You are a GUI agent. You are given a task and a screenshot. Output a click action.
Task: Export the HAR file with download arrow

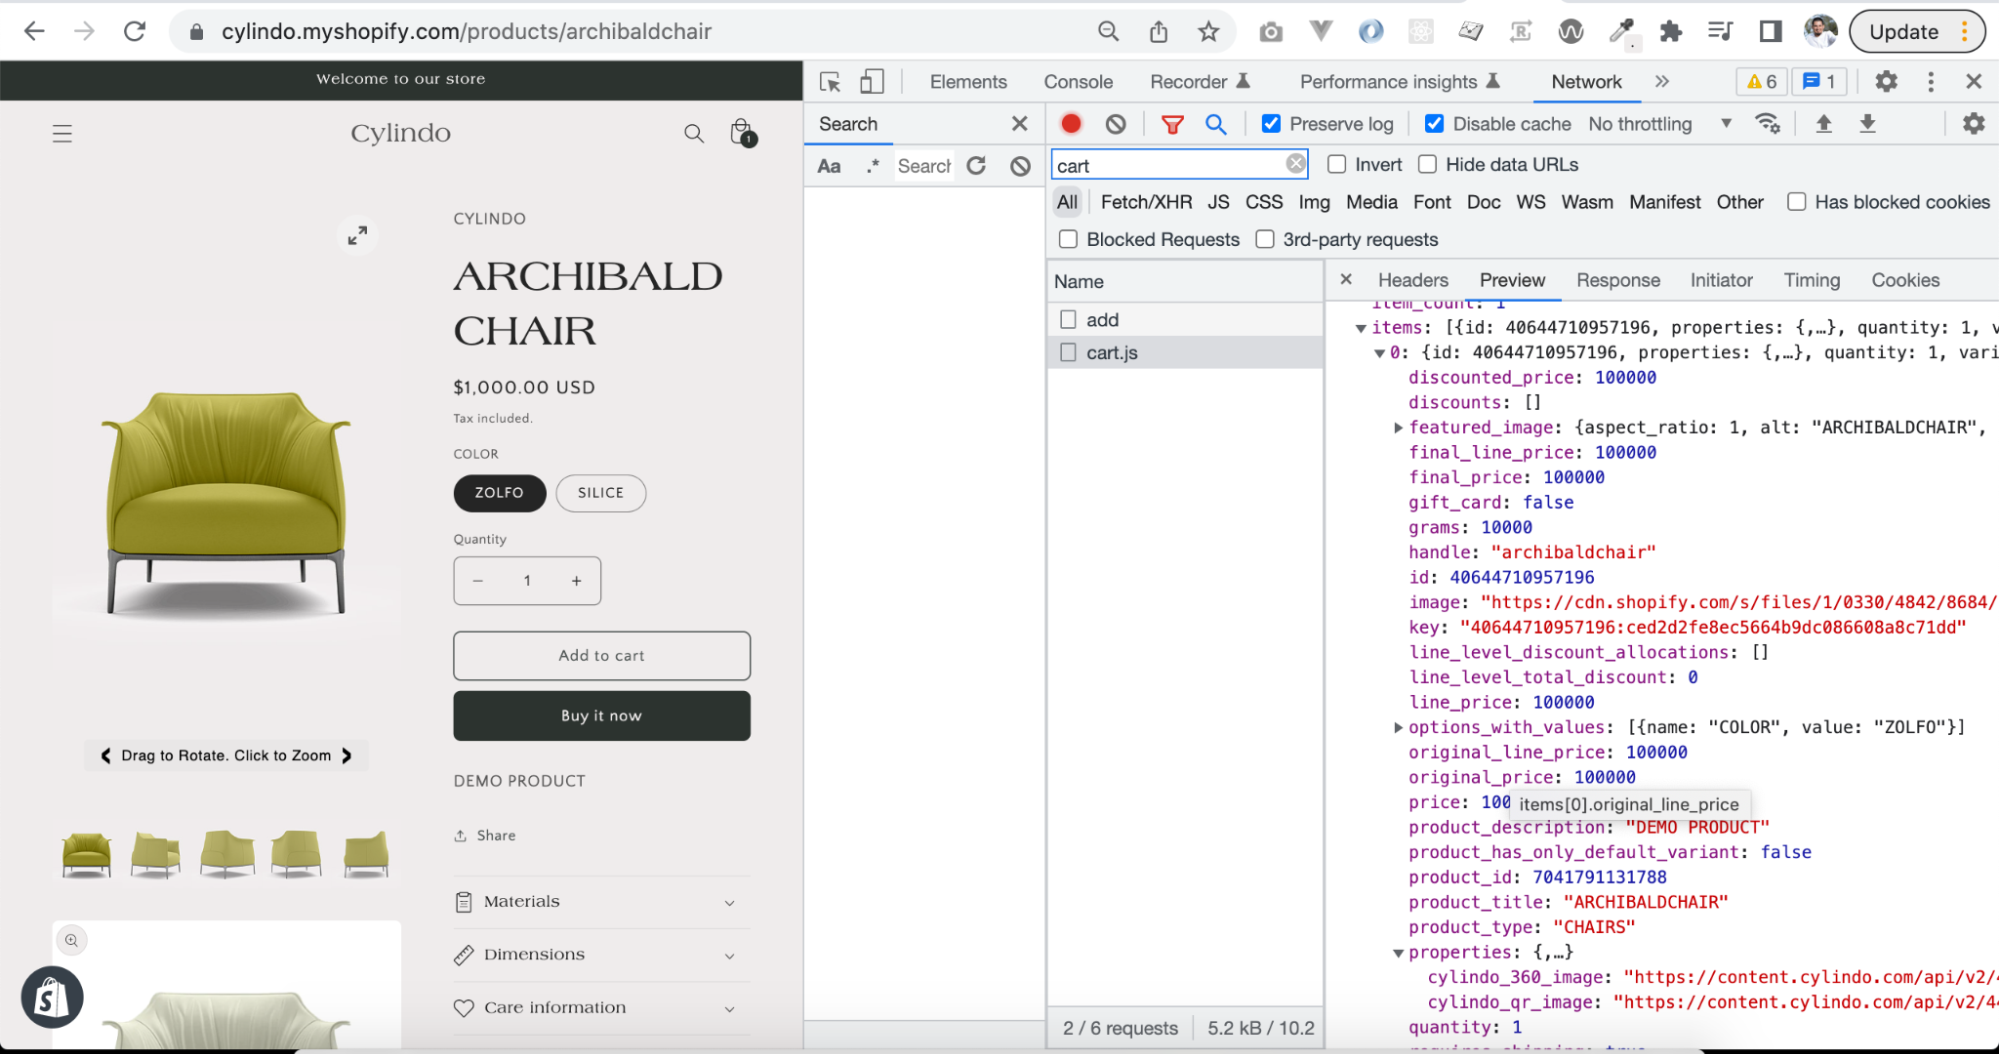(x=1867, y=124)
